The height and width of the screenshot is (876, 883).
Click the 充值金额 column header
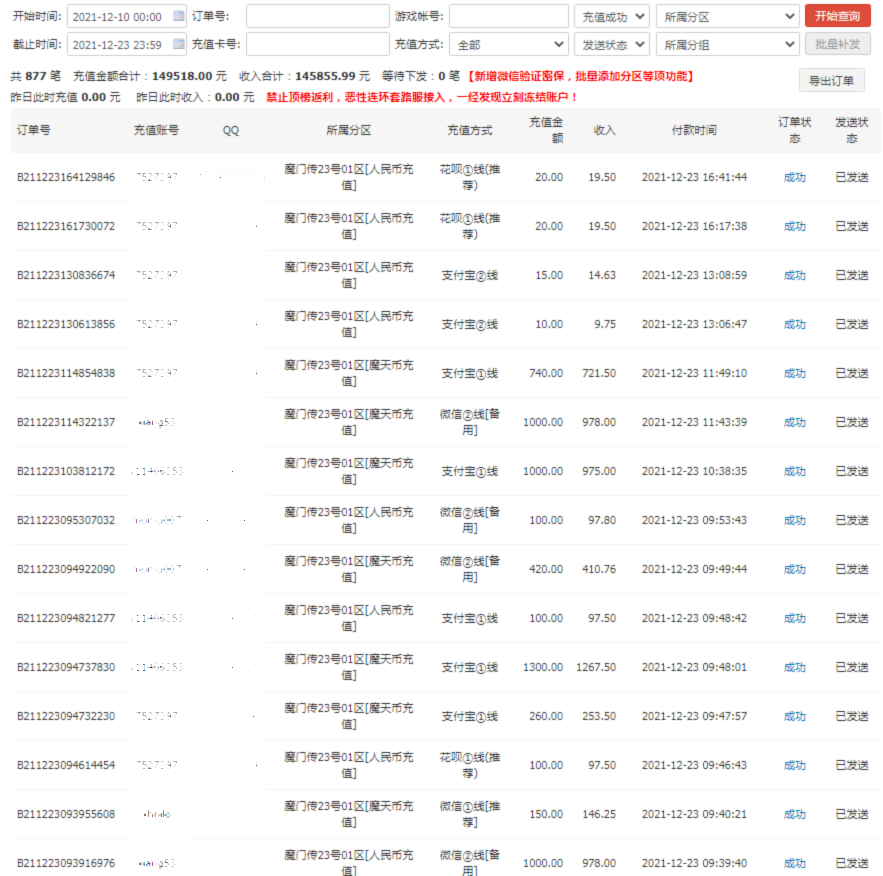546,130
